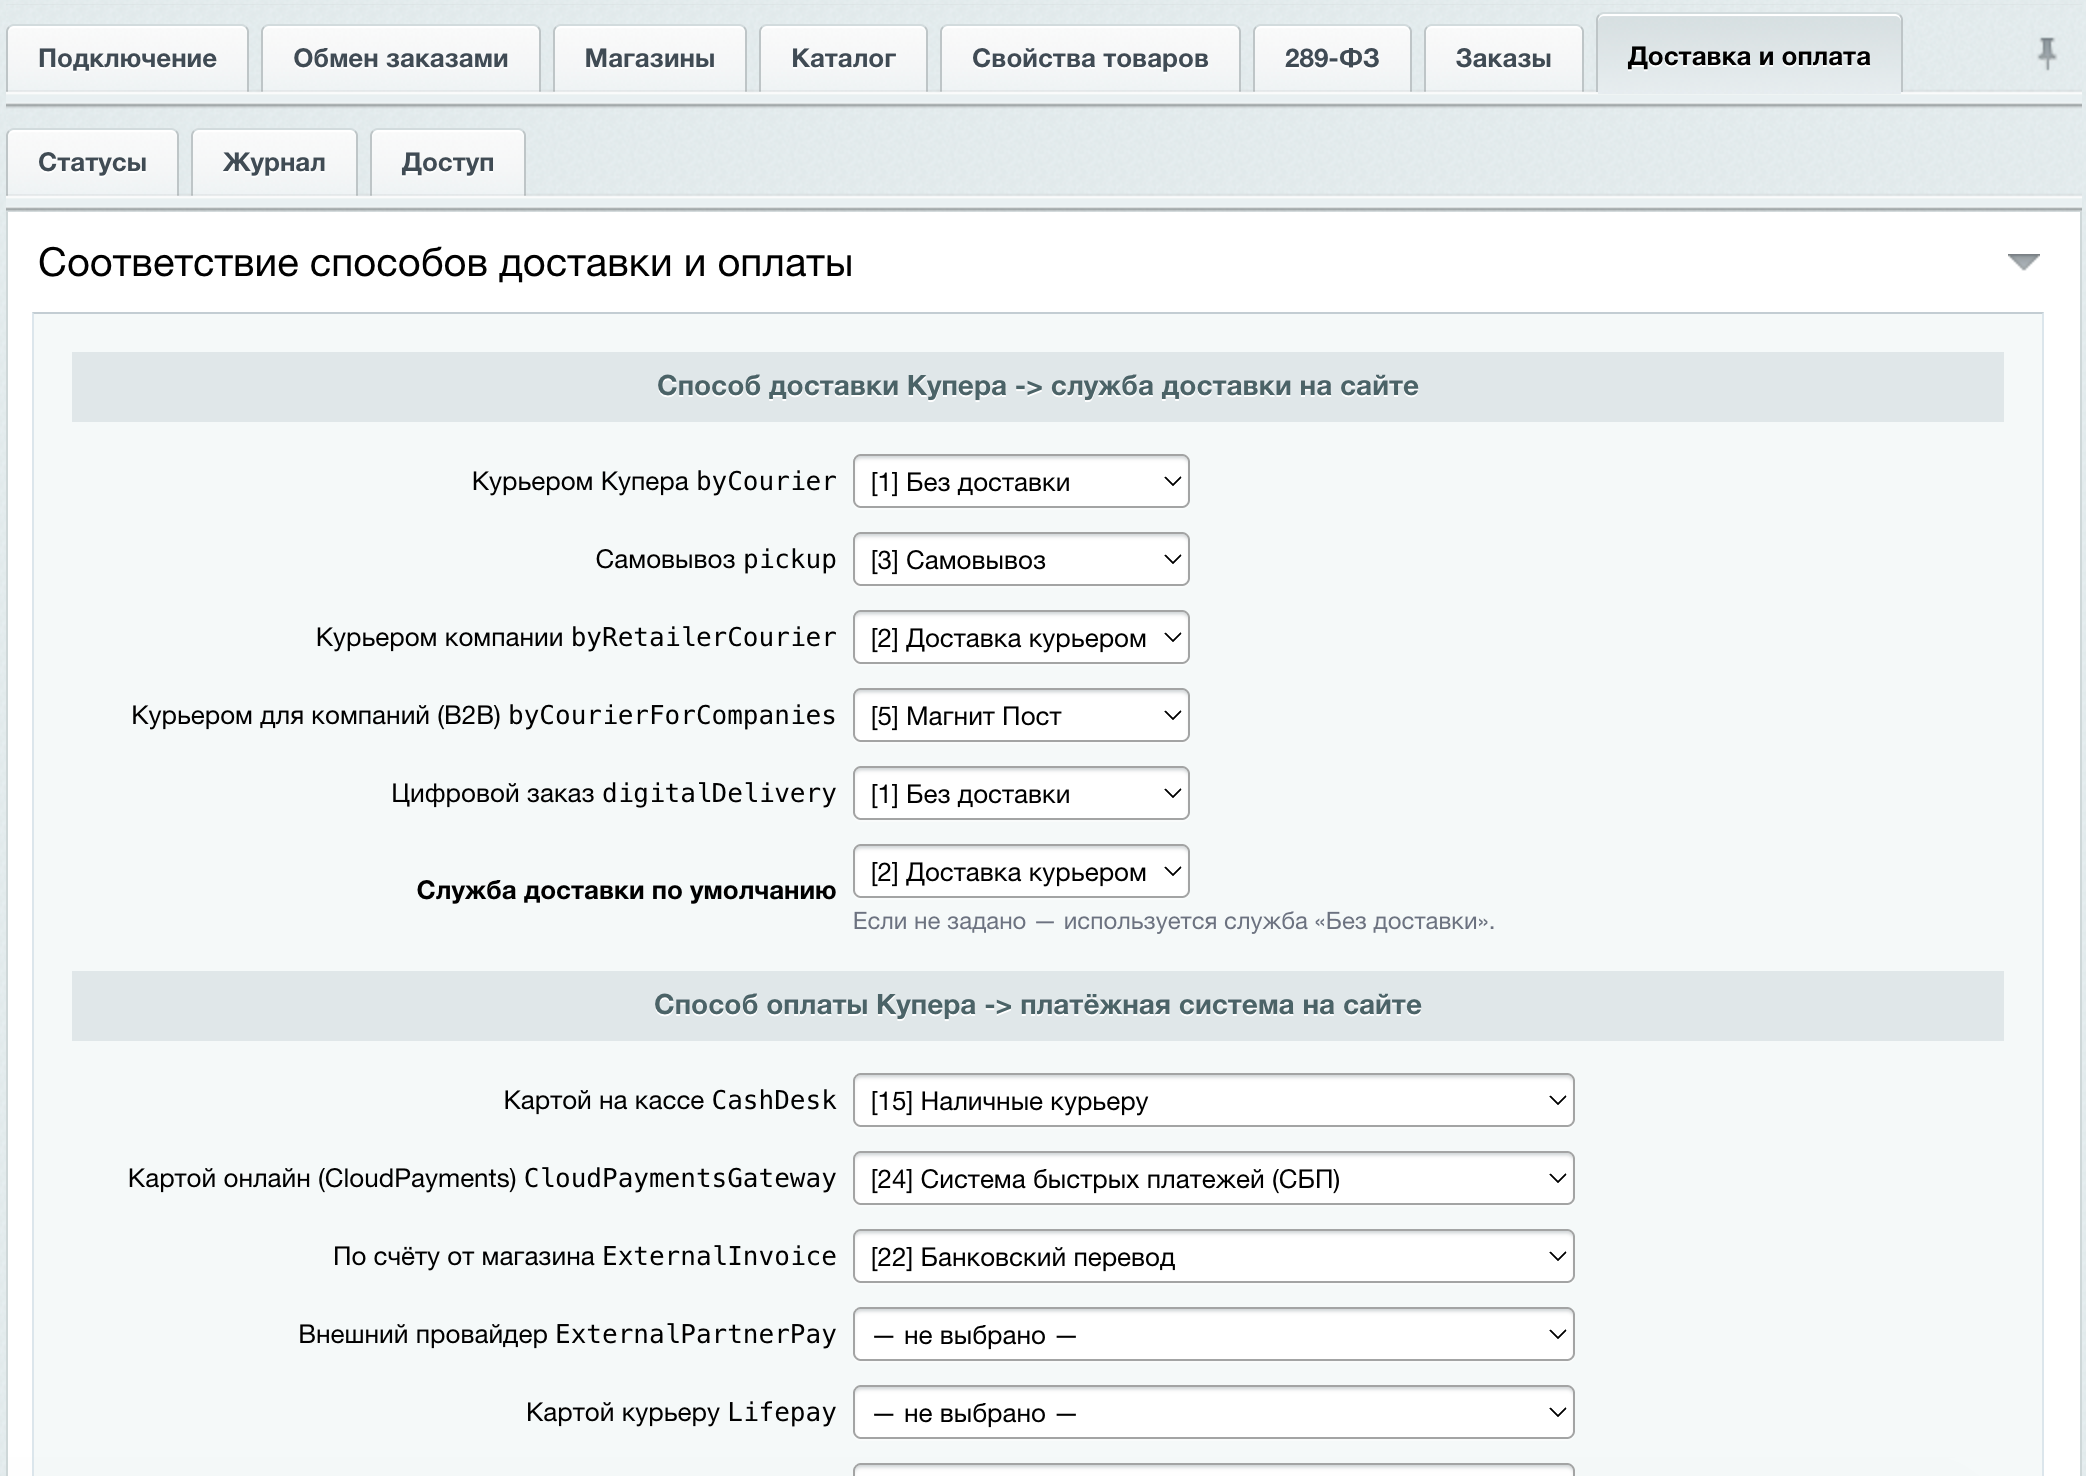
Task: Select a payment system for ExternalPartnerPay
Action: point(1213,1334)
